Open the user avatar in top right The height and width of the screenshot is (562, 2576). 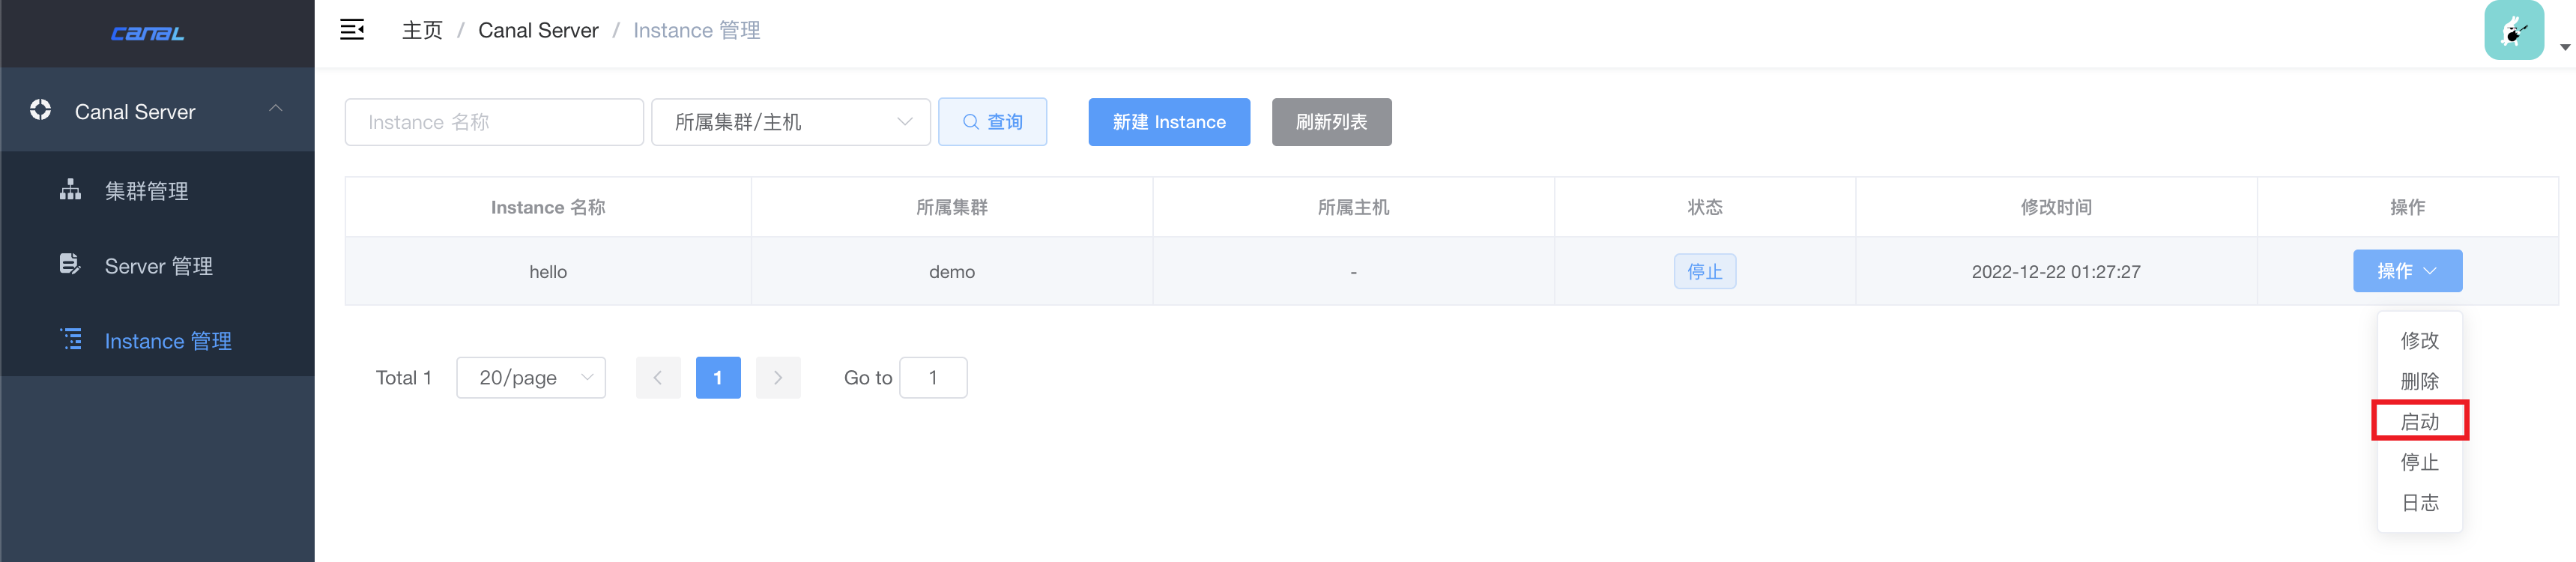(x=2514, y=31)
